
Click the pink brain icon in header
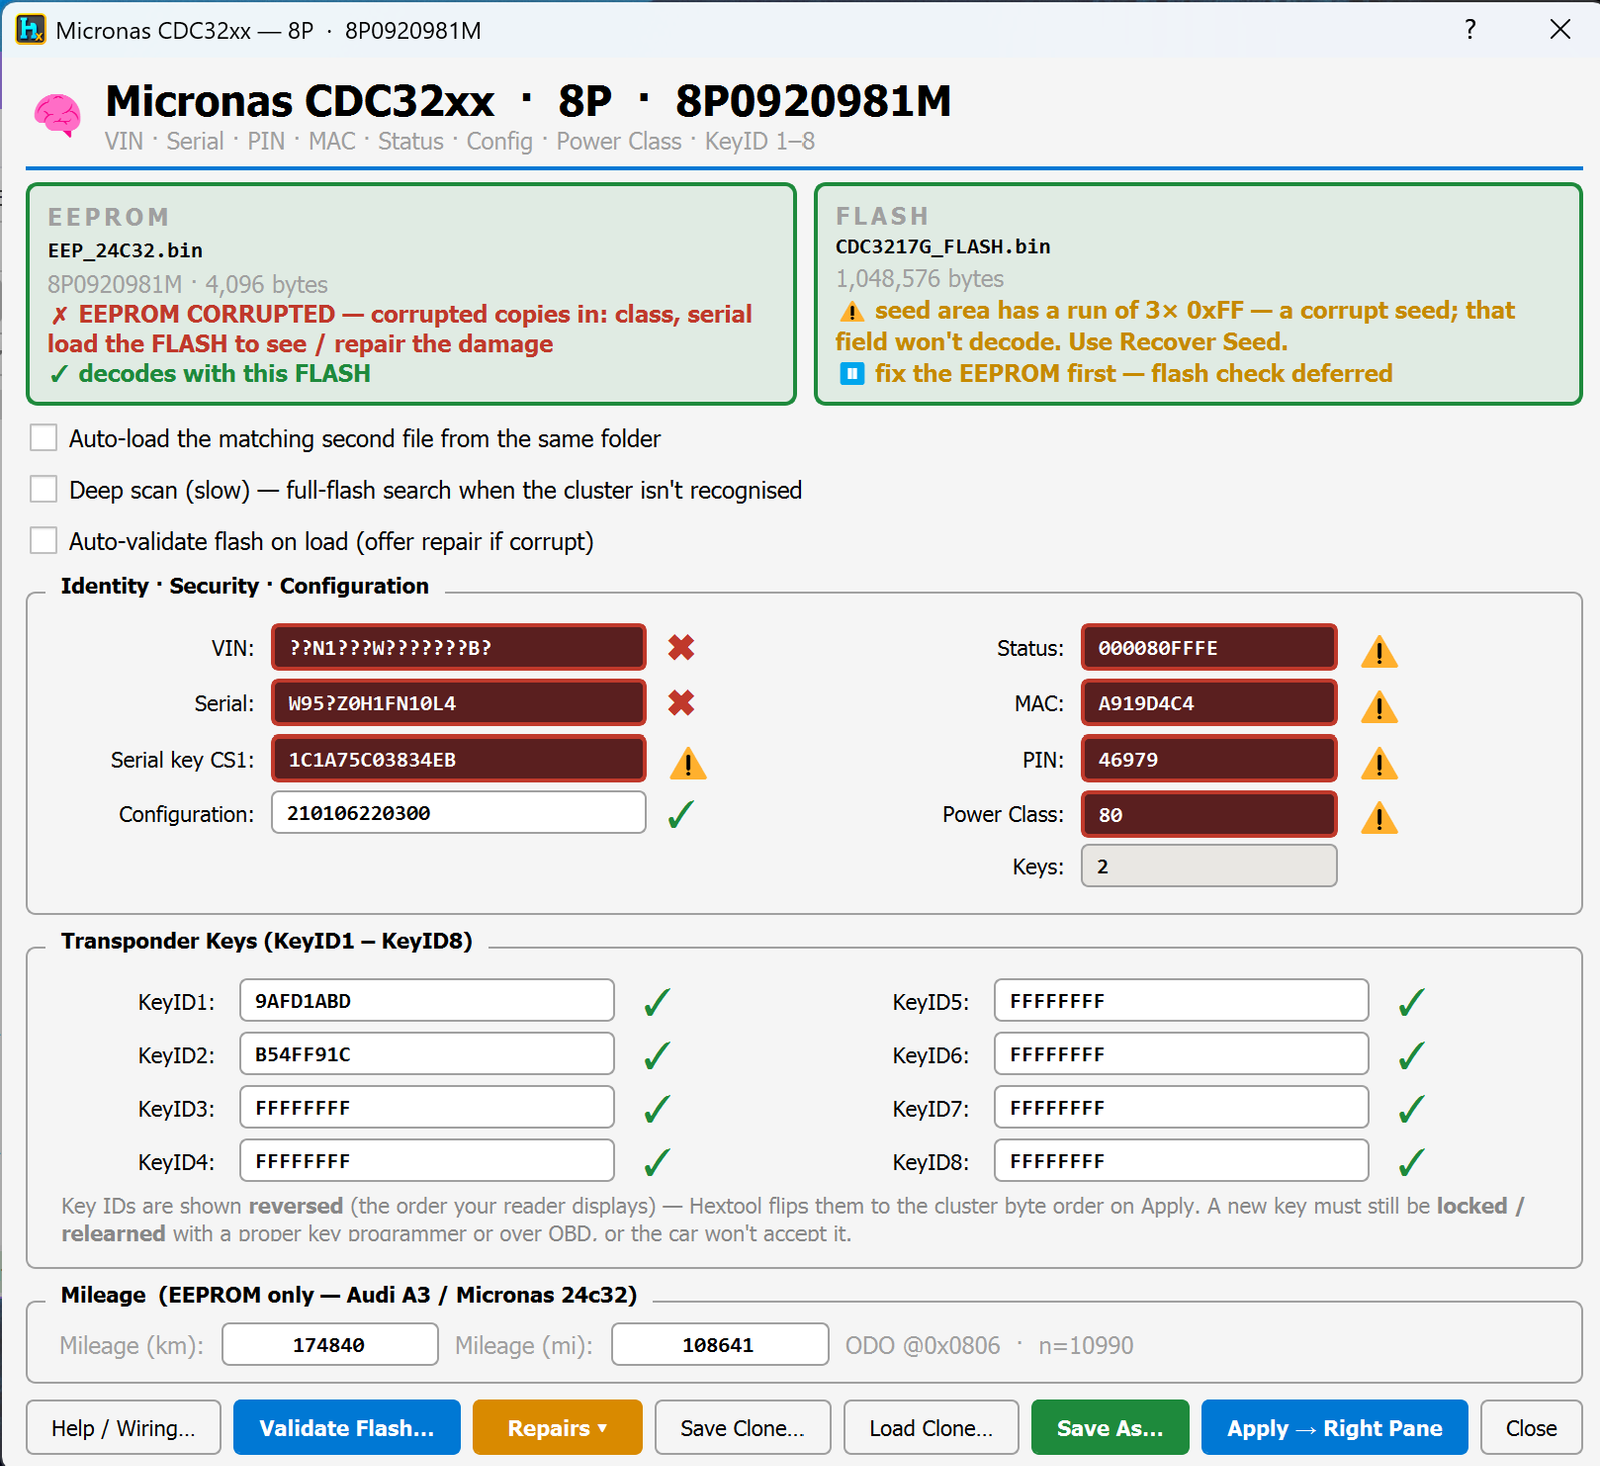[x=58, y=116]
